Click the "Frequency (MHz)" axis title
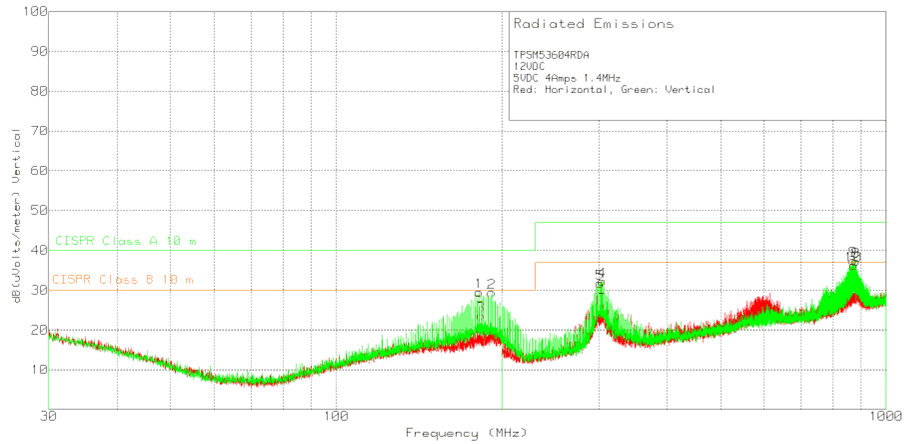 [x=467, y=433]
